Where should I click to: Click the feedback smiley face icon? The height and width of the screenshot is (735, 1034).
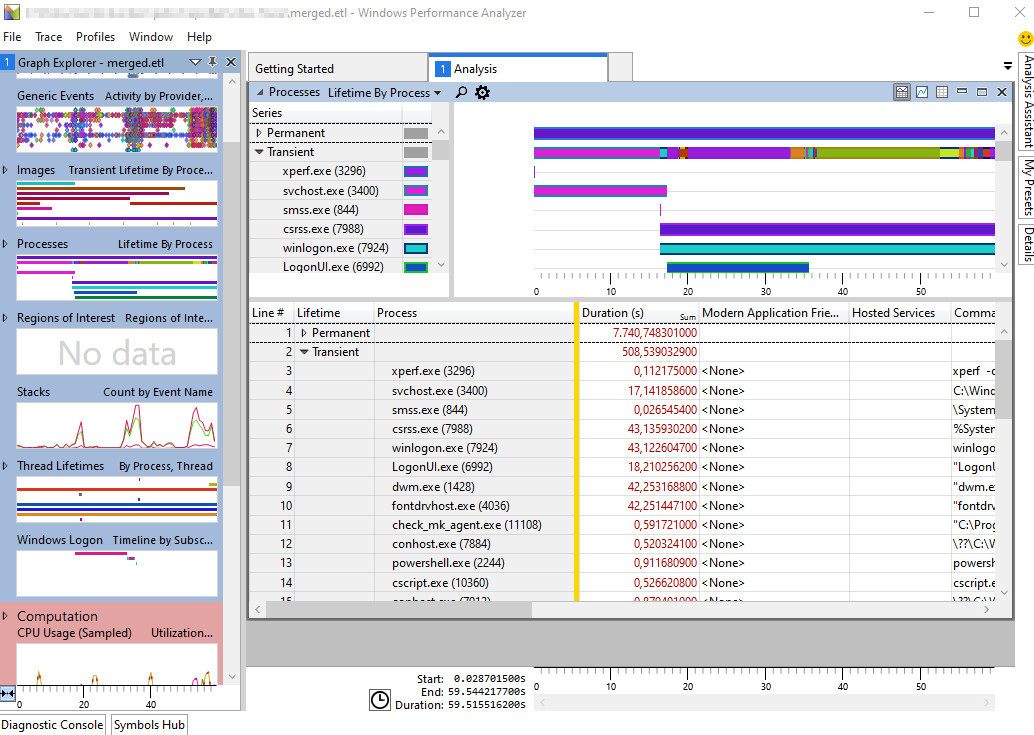1025,39
